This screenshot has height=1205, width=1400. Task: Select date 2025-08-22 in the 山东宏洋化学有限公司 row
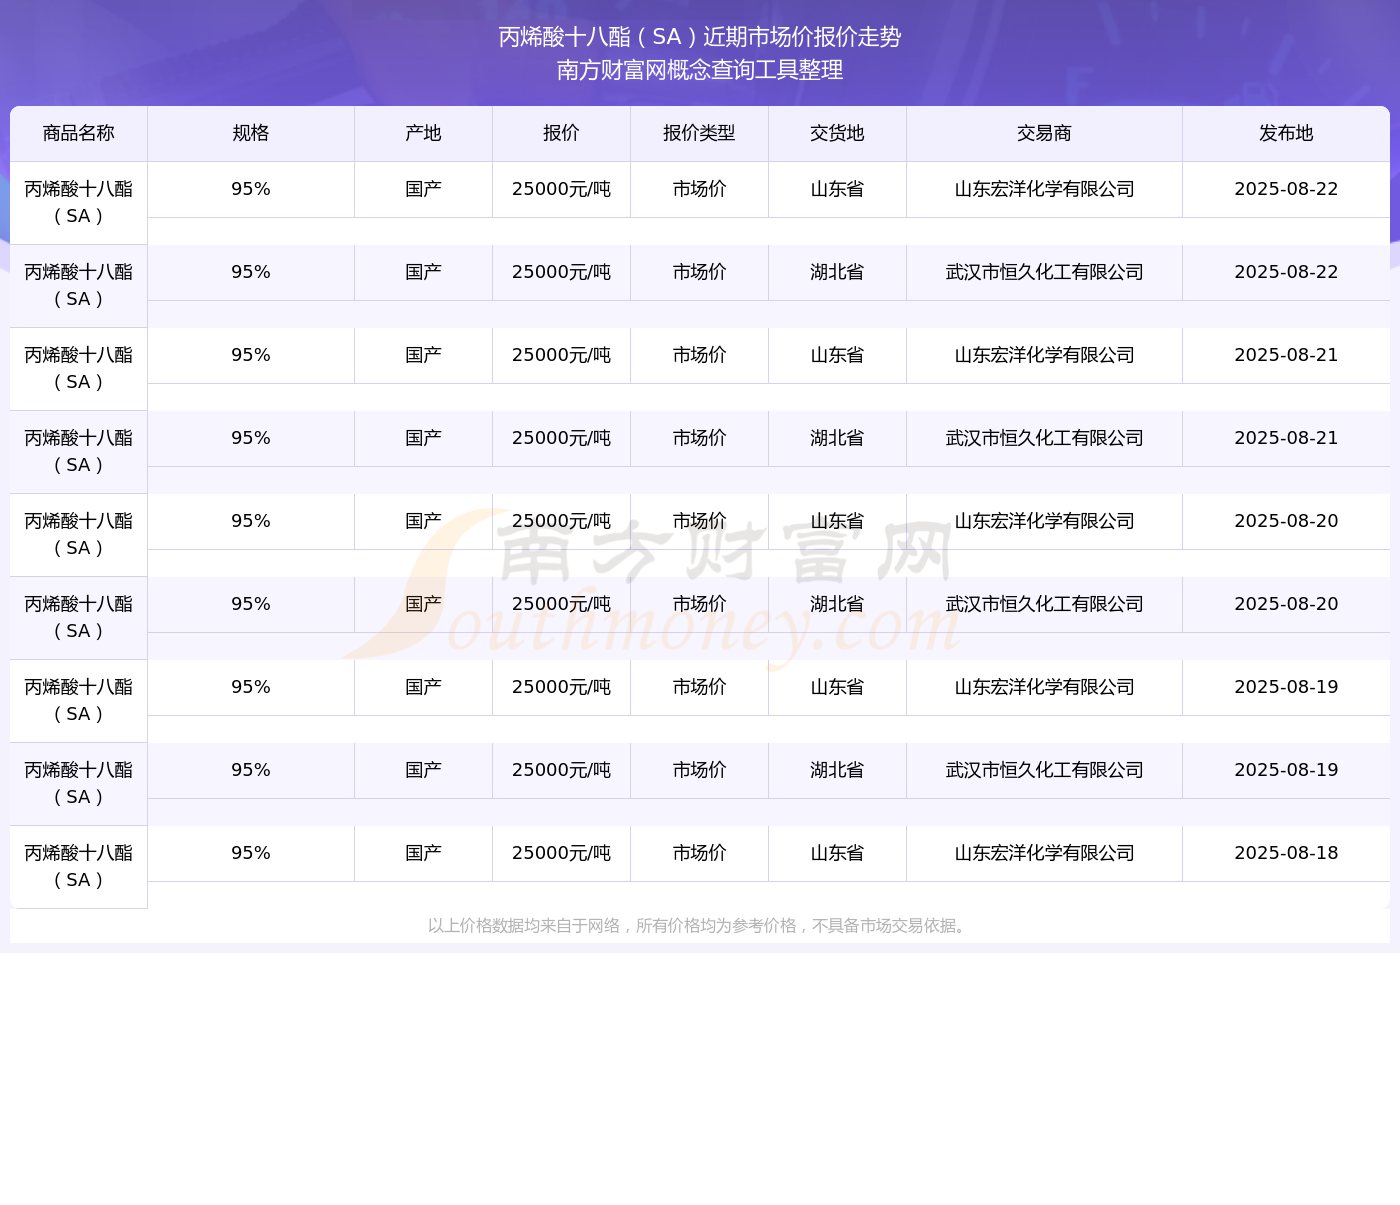tap(1287, 189)
